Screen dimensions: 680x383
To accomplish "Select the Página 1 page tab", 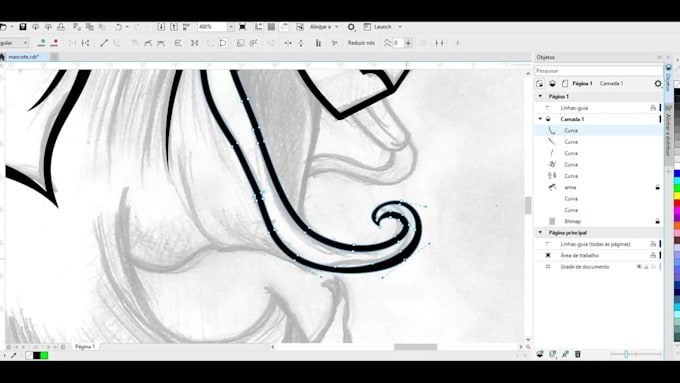I will [x=85, y=347].
